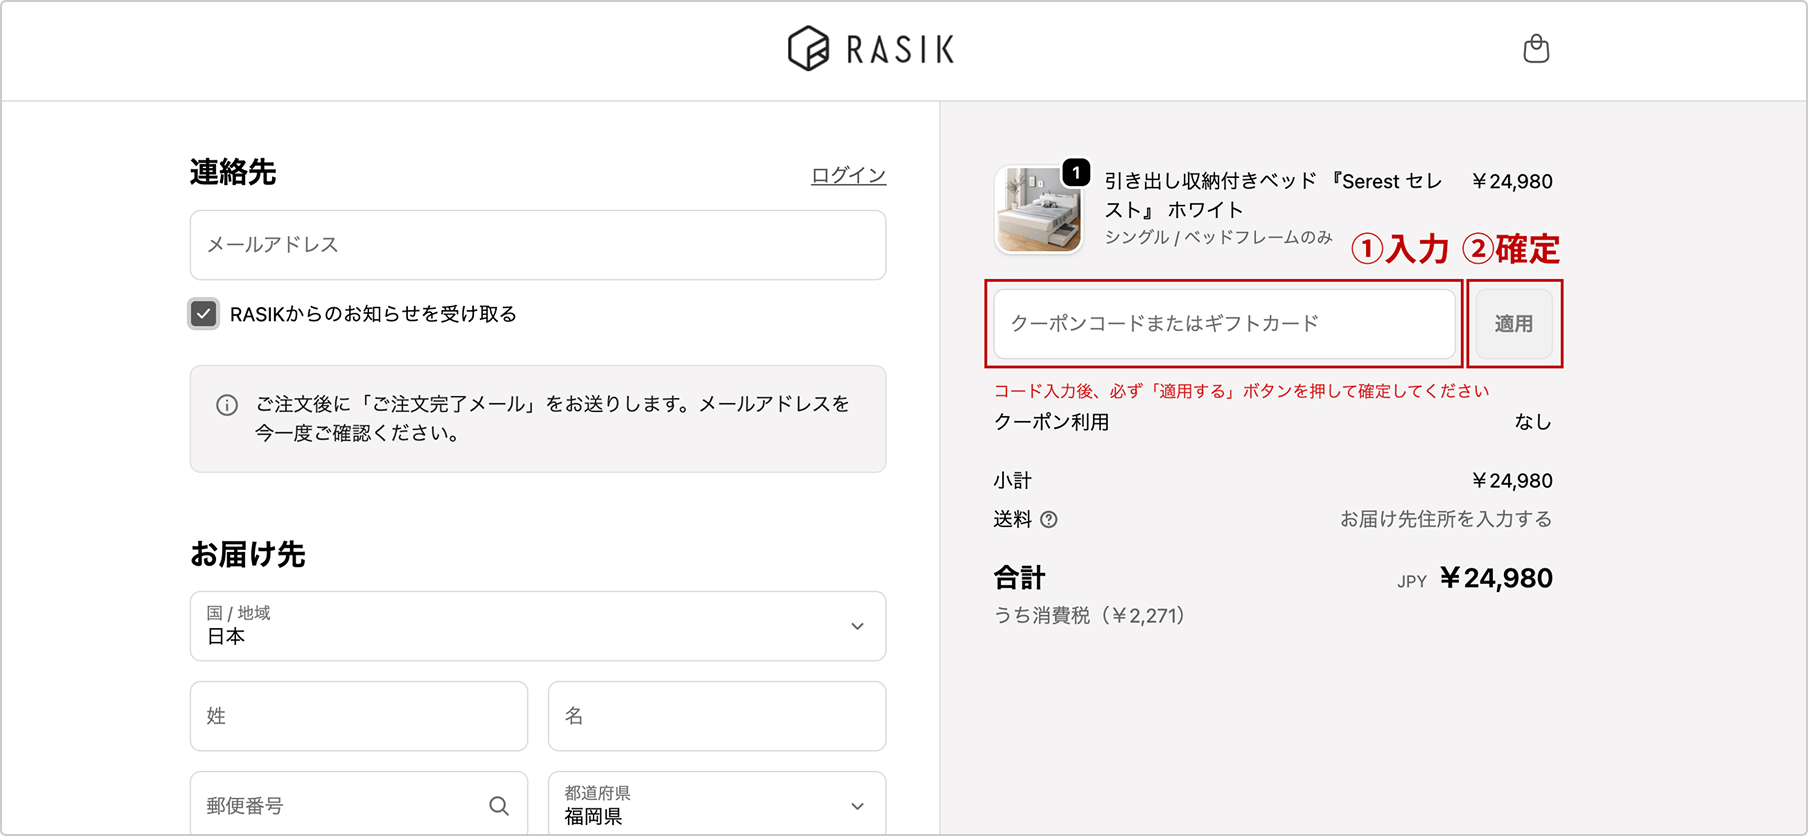Focus the メールアドレス email field
This screenshot has height=836, width=1808.
click(x=538, y=245)
